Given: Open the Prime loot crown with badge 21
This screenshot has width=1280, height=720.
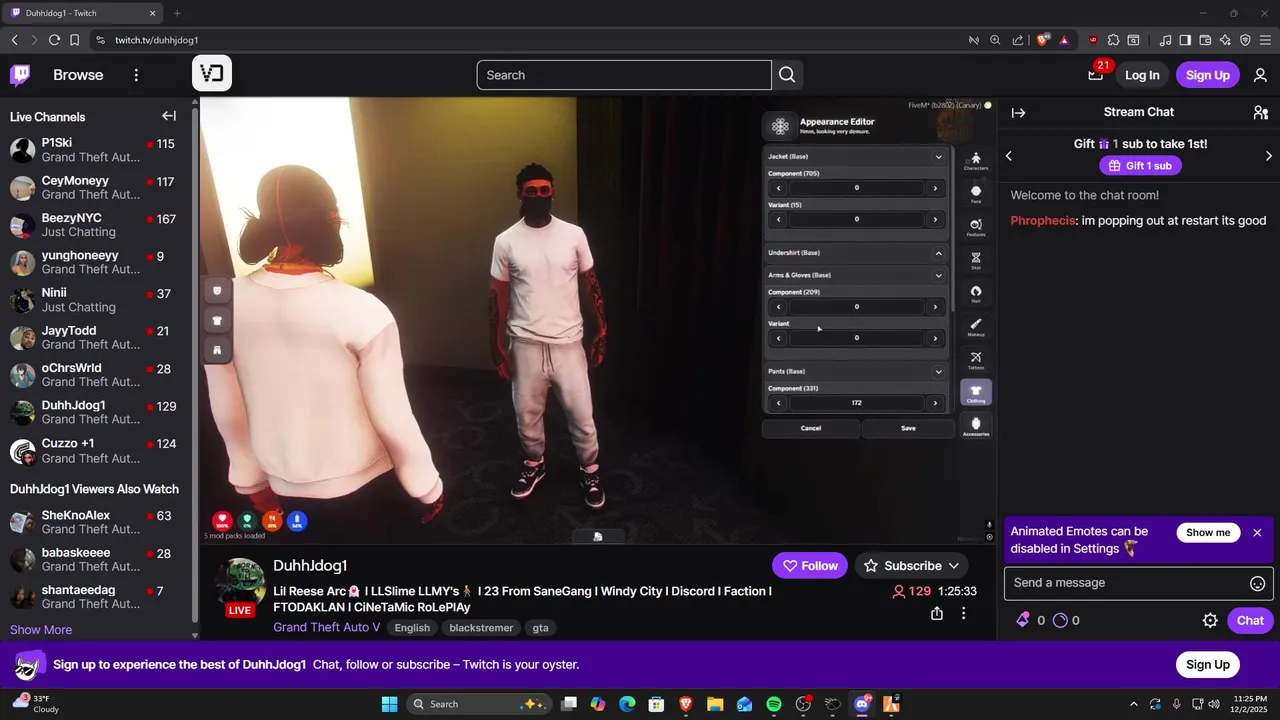Looking at the screenshot, I should [1096, 75].
